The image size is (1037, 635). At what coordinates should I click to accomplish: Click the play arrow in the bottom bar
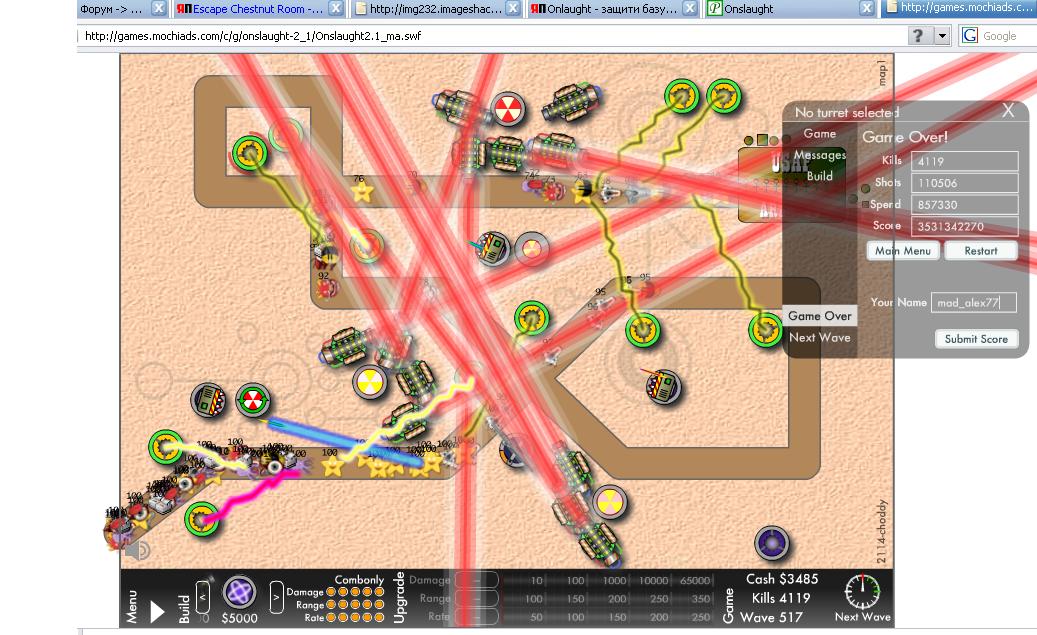coord(157,611)
